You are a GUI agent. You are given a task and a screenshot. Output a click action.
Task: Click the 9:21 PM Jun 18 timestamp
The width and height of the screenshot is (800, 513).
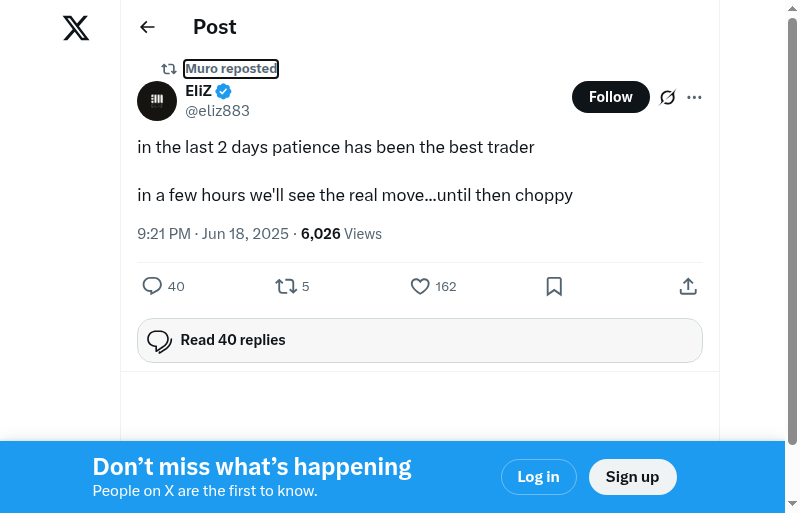click(213, 234)
